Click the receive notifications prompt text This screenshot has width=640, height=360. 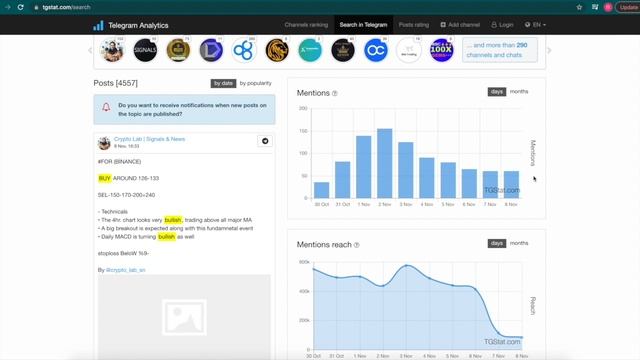point(192,109)
